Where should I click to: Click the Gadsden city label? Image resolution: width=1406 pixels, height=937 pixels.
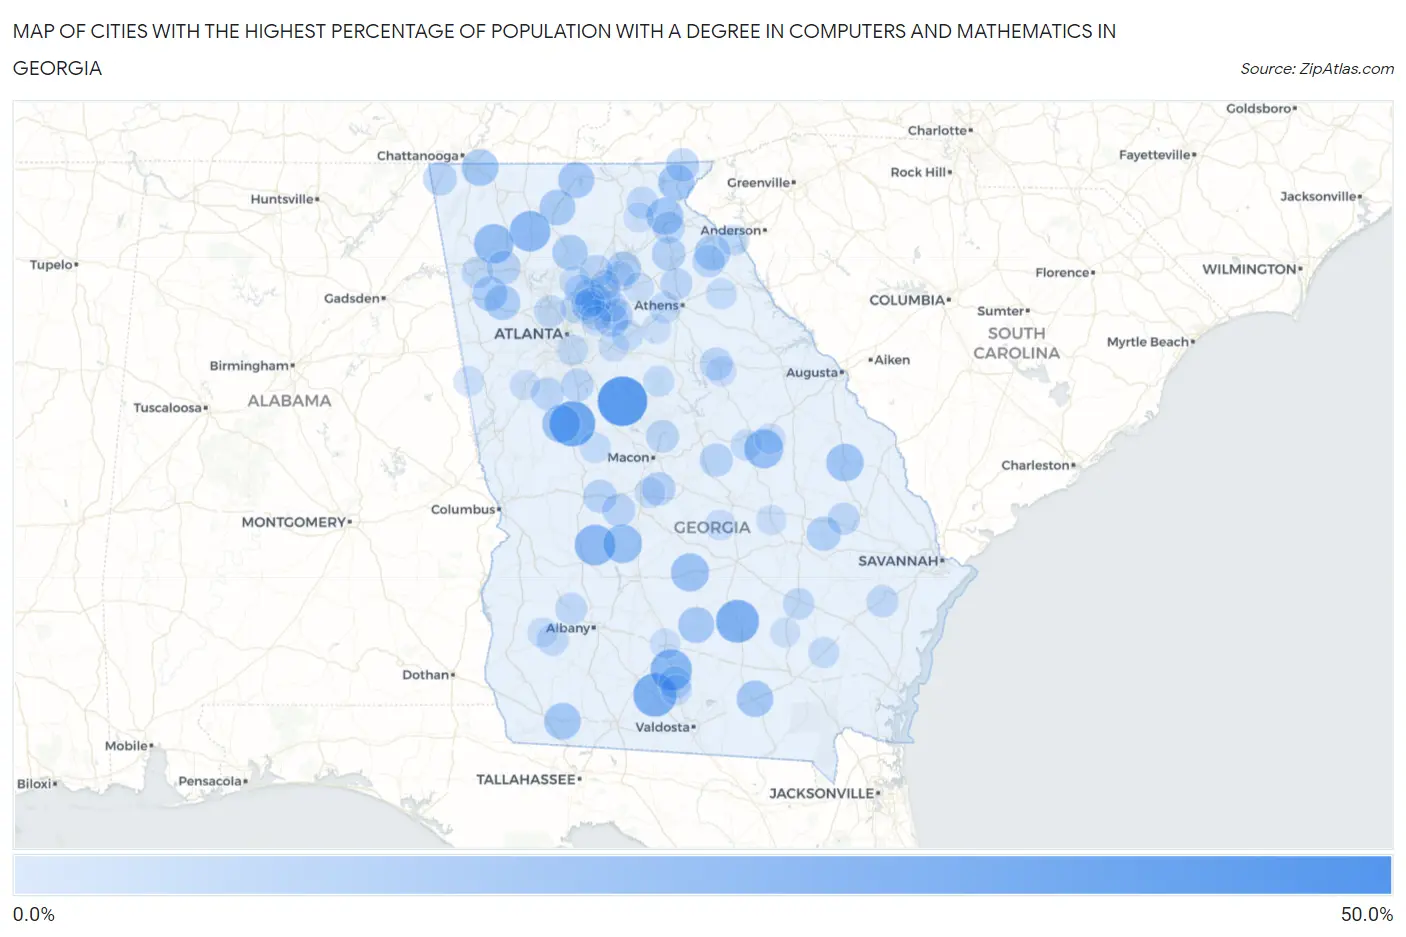coord(352,299)
